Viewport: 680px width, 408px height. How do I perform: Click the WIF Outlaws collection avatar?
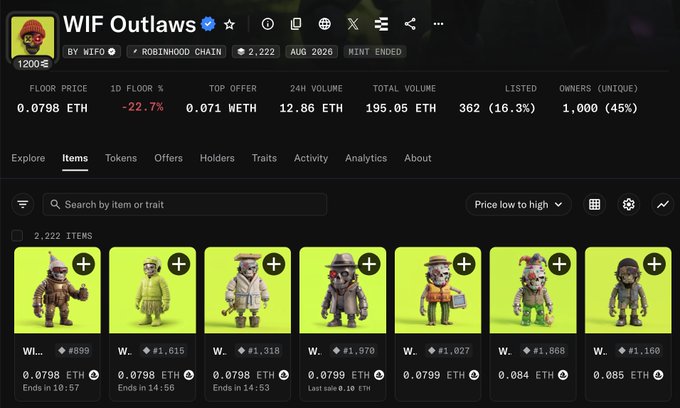33,37
